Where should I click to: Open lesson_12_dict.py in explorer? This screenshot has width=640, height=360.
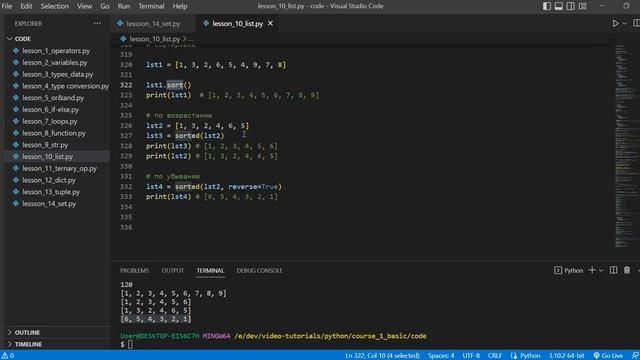tap(49, 180)
